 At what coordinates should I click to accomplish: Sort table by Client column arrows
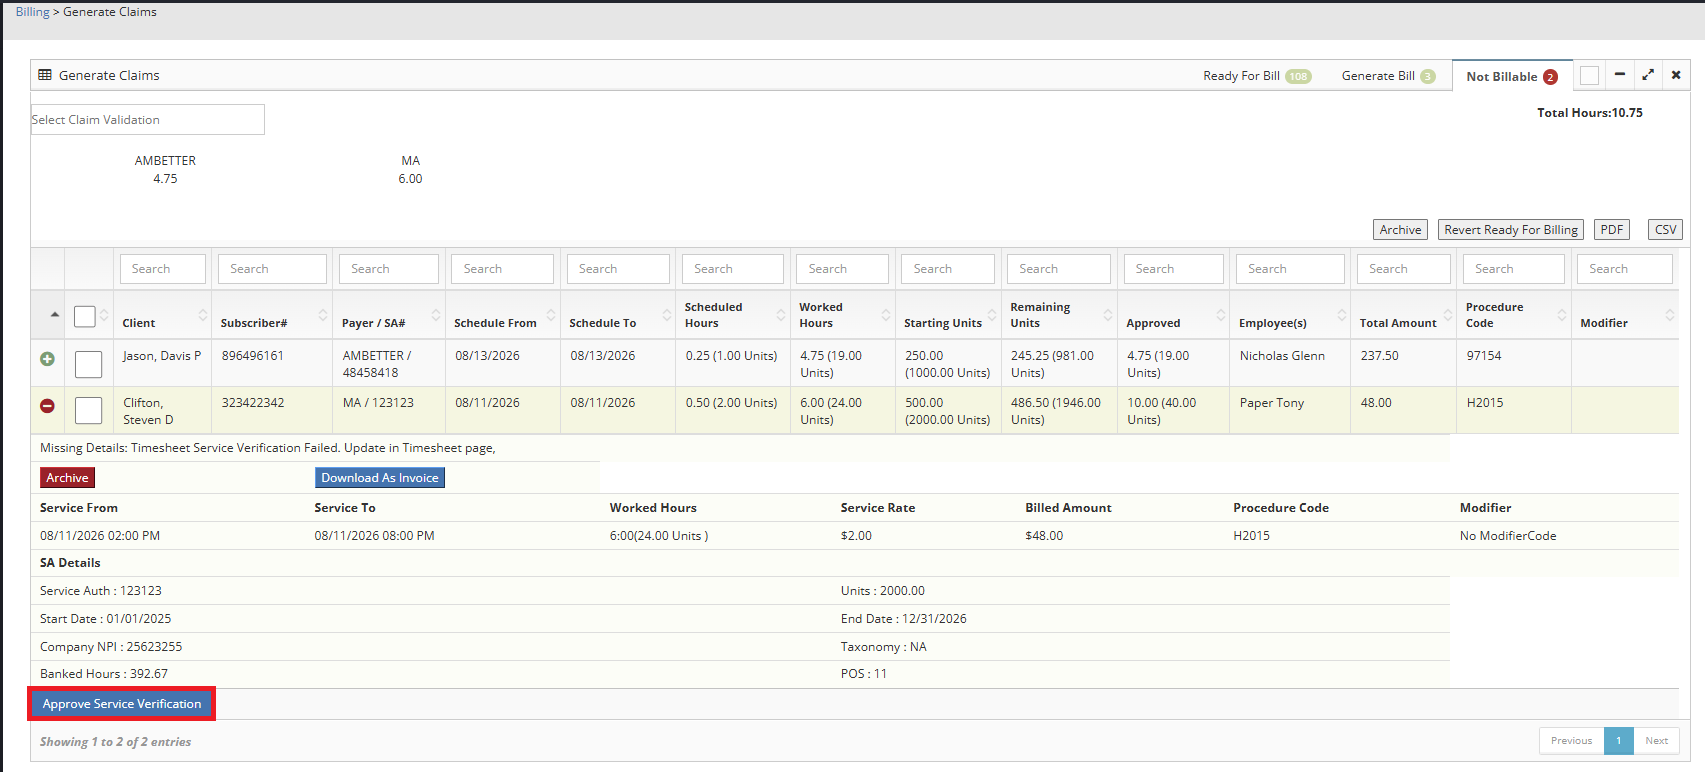coord(203,315)
